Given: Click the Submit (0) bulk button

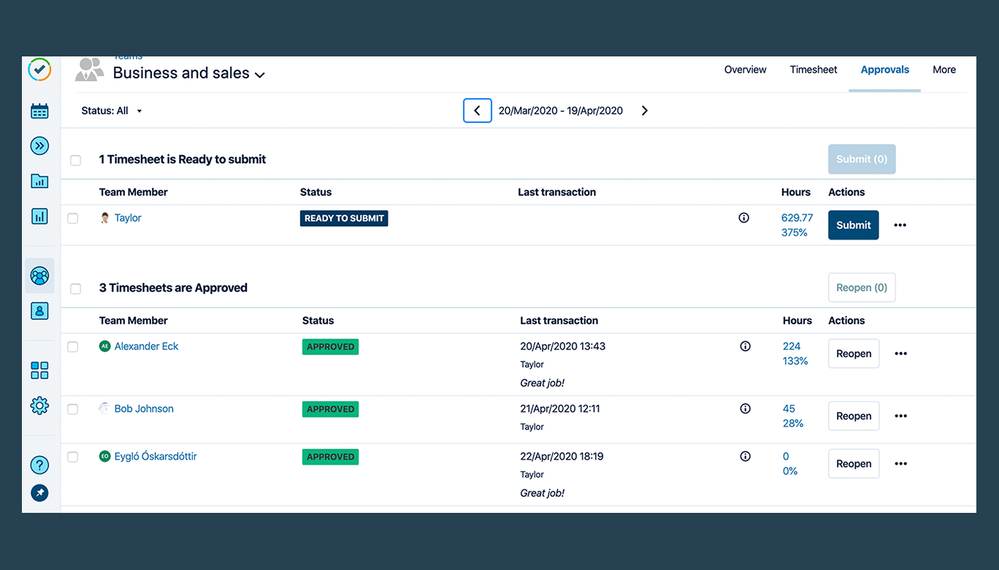Looking at the screenshot, I should coord(861,159).
